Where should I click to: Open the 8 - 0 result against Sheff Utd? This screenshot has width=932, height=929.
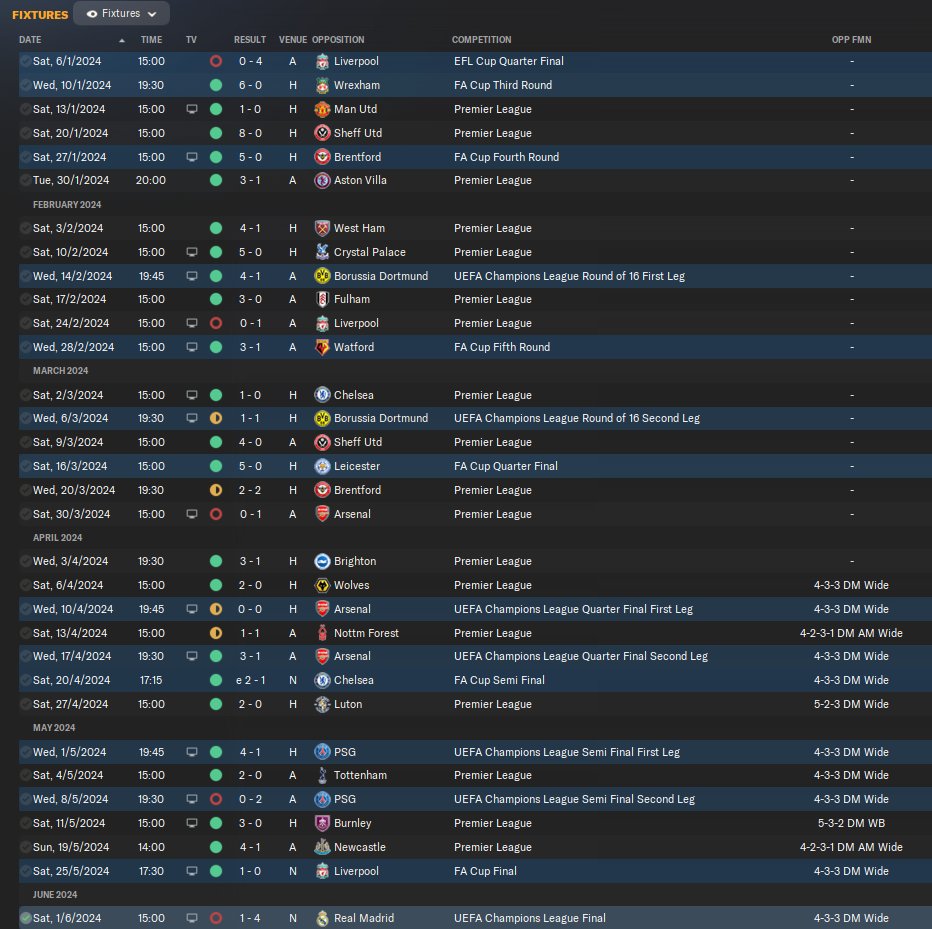click(250, 133)
